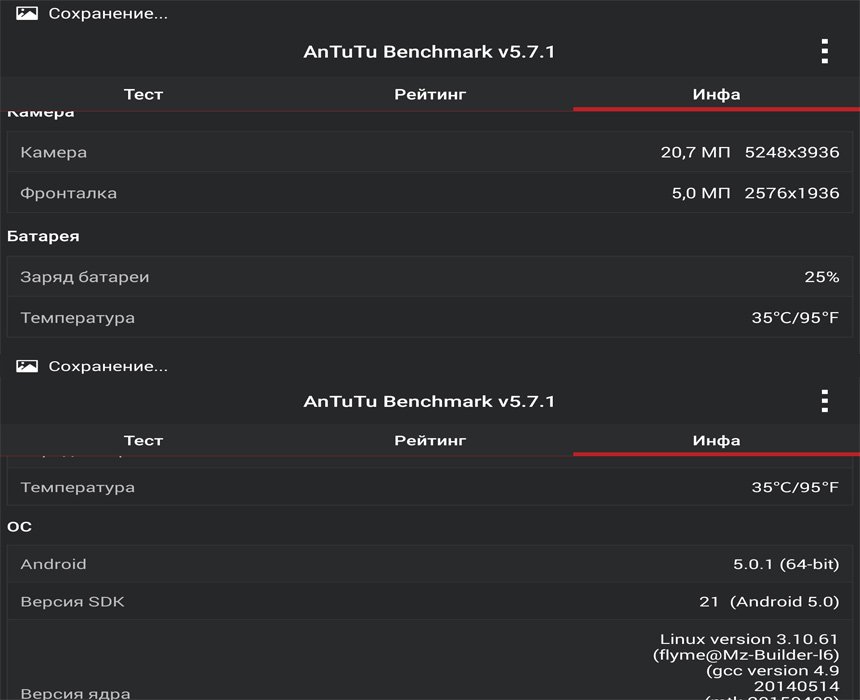Switch to Тест tab in upper screen
This screenshot has height=700, width=860.
(143, 94)
